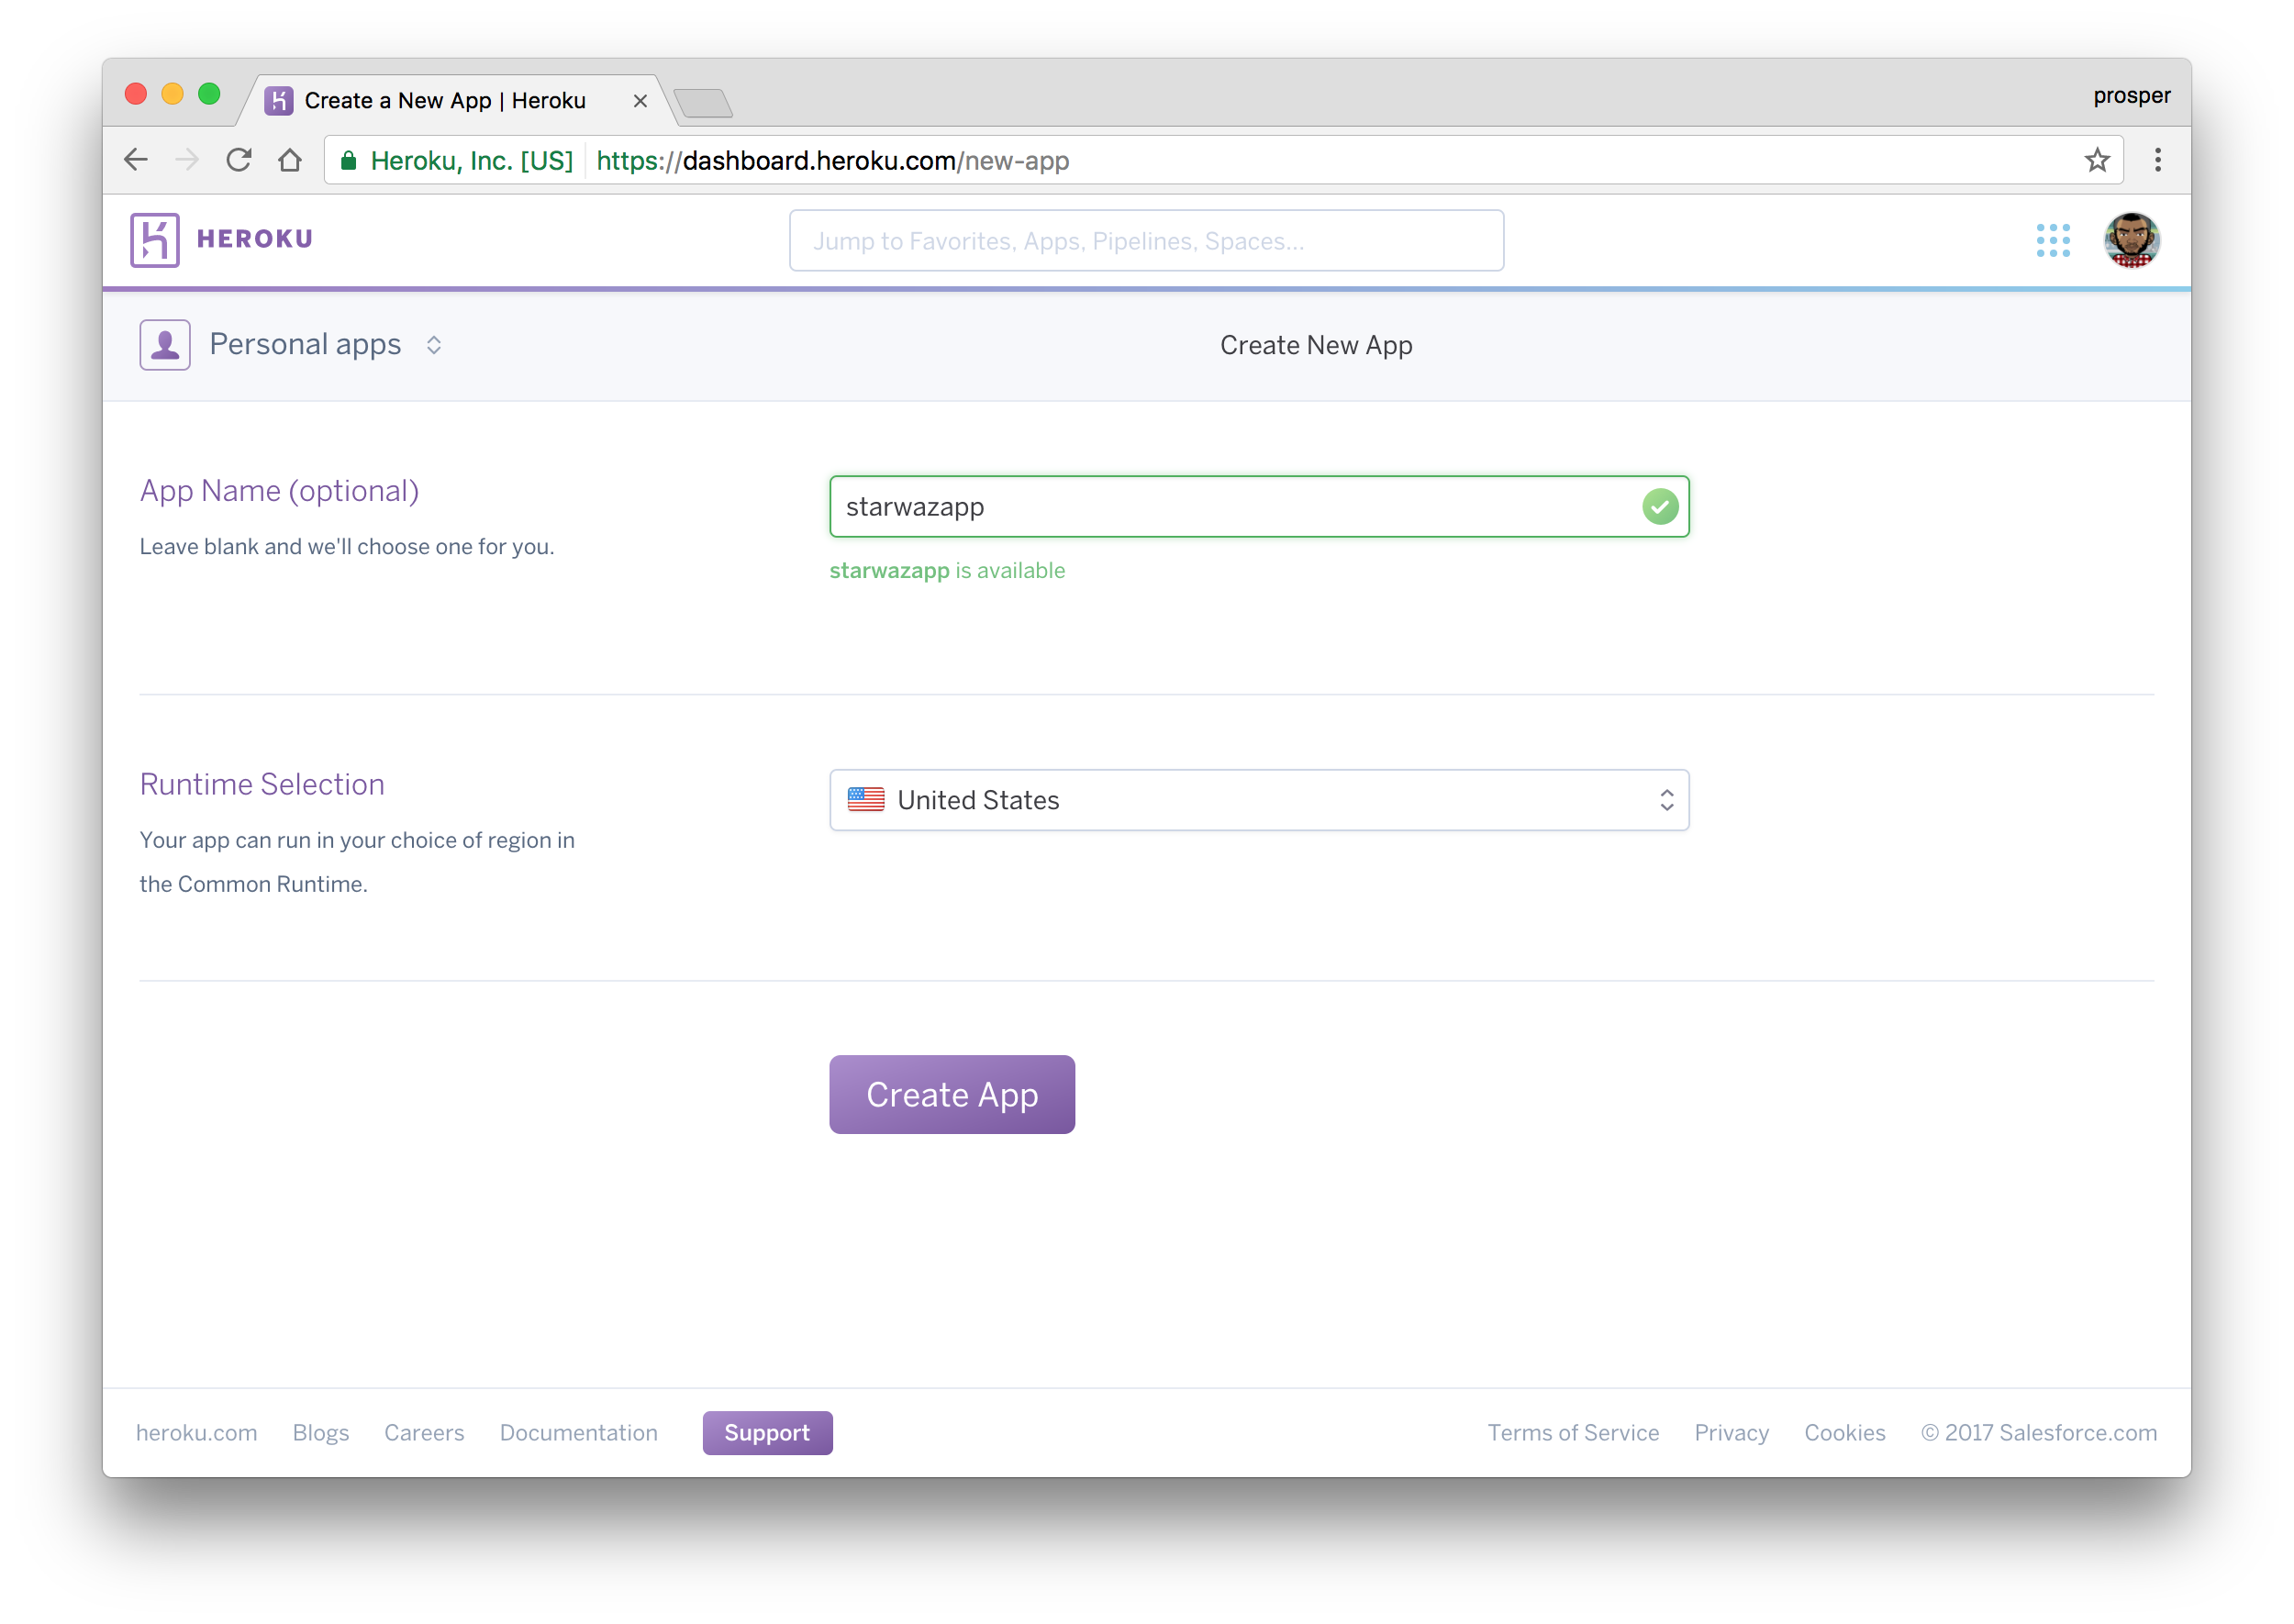The image size is (2294, 1624).
Task: Bookmark page with the star icon
Action: 2097,160
